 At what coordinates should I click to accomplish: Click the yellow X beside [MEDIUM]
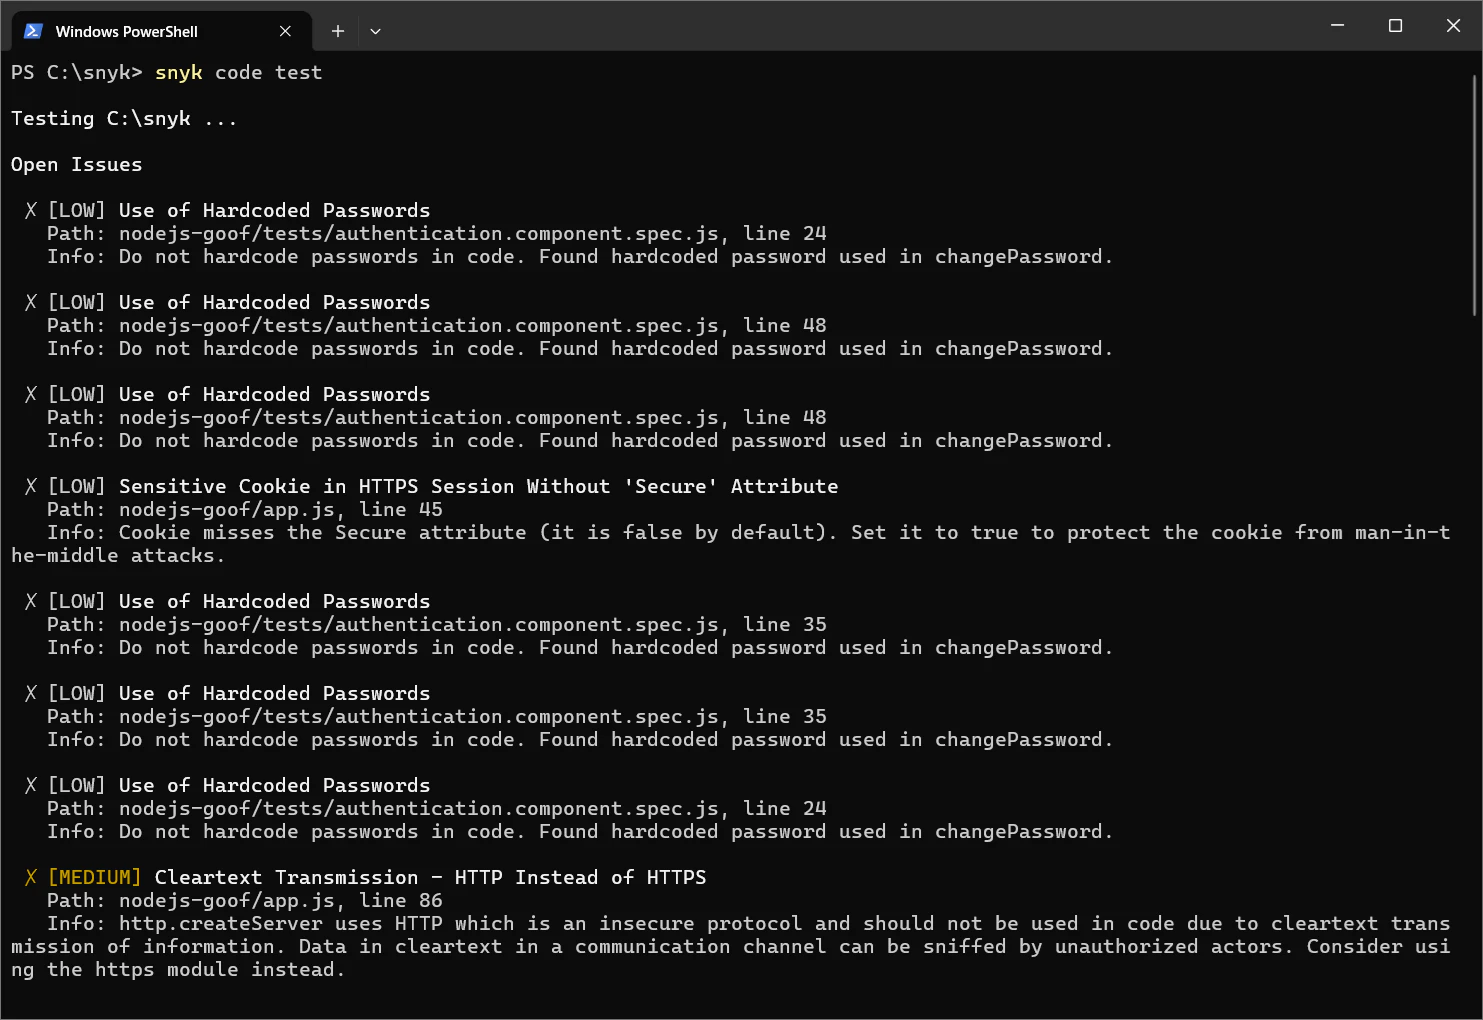click(31, 878)
